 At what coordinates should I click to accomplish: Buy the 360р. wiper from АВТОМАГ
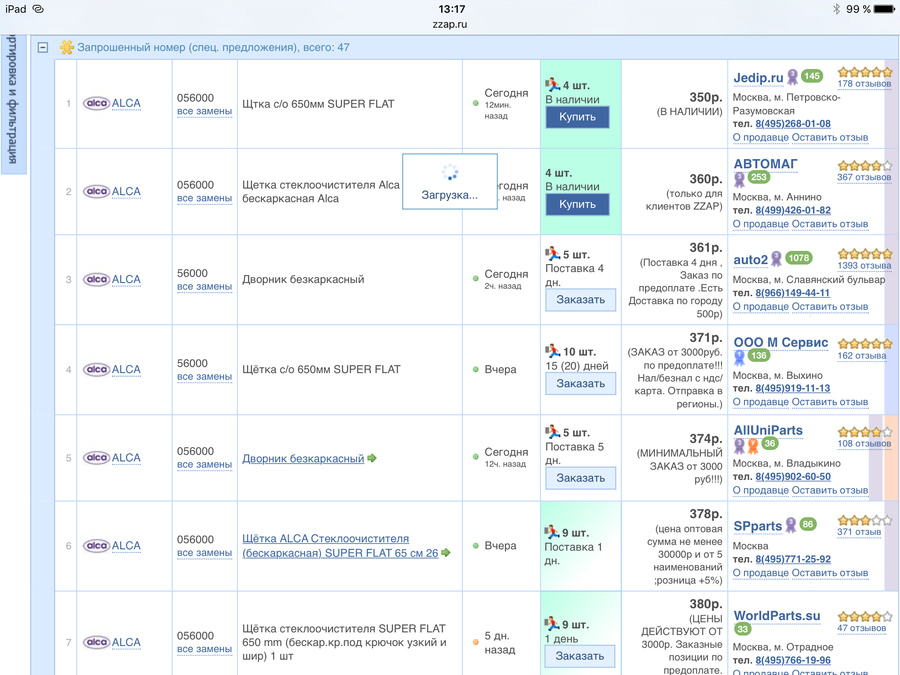point(577,204)
